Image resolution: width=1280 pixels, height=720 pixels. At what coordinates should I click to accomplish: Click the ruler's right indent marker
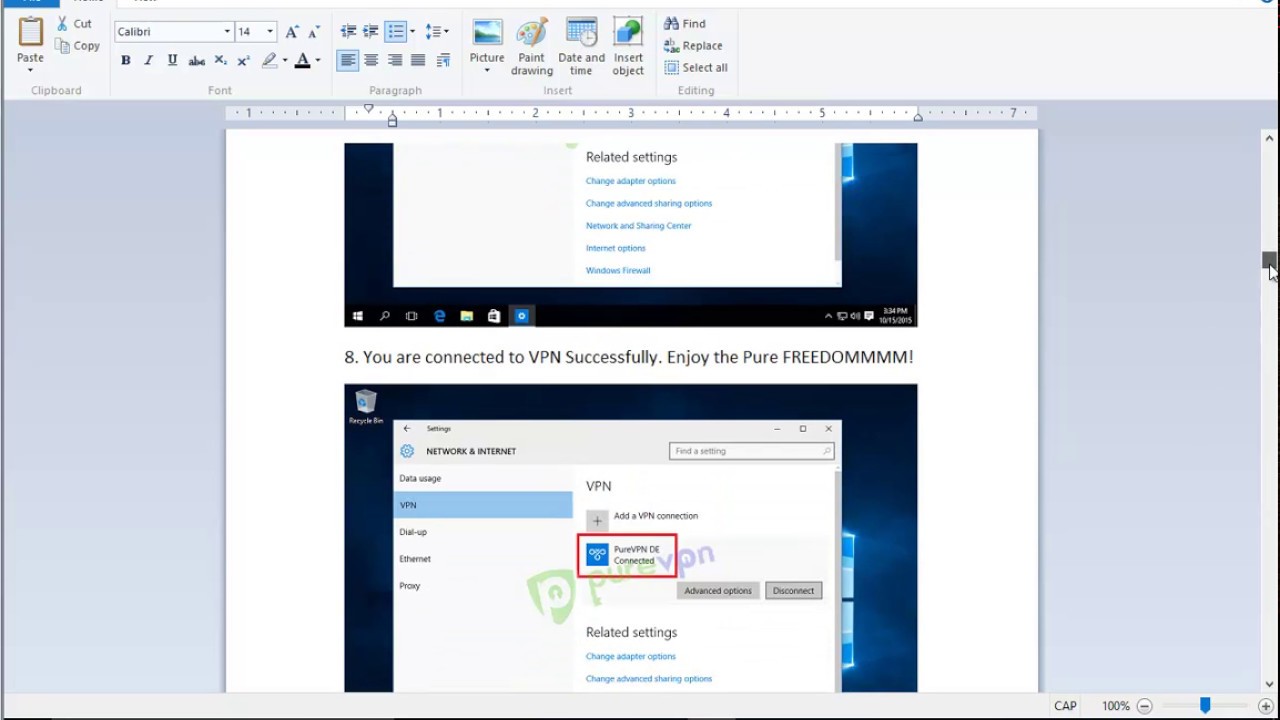click(918, 117)
